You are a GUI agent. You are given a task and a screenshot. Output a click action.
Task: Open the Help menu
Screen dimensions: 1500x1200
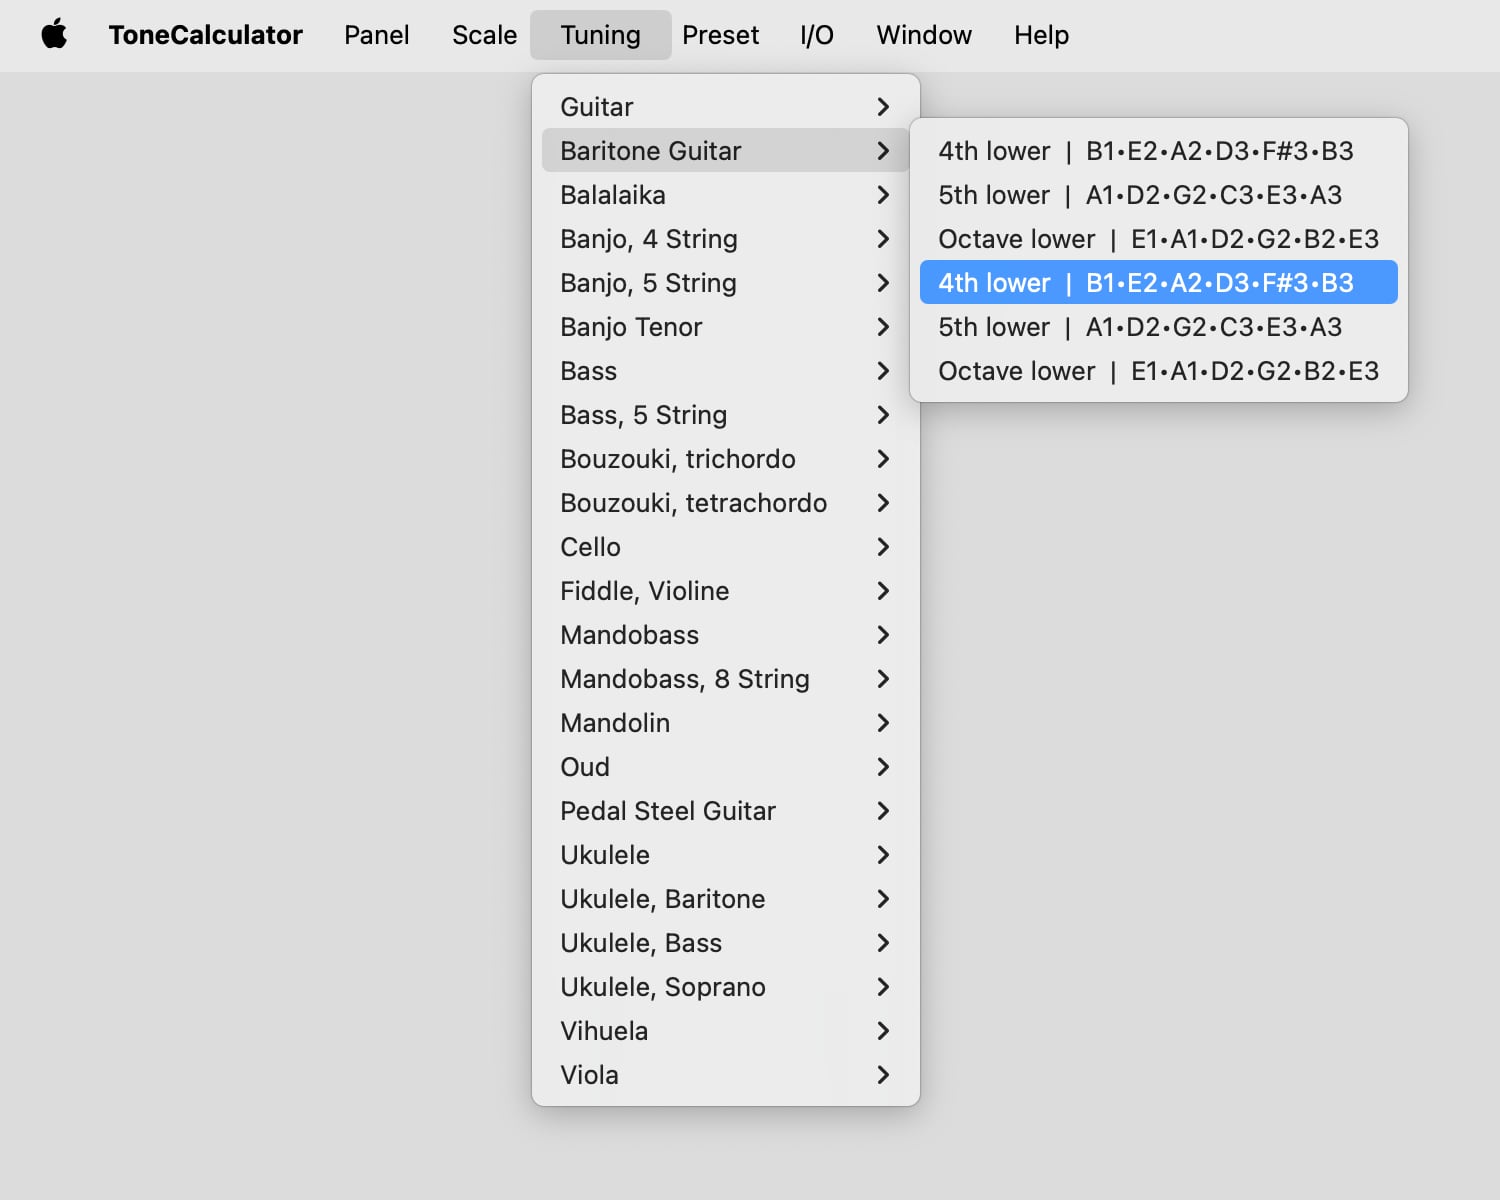(1041, 35)
